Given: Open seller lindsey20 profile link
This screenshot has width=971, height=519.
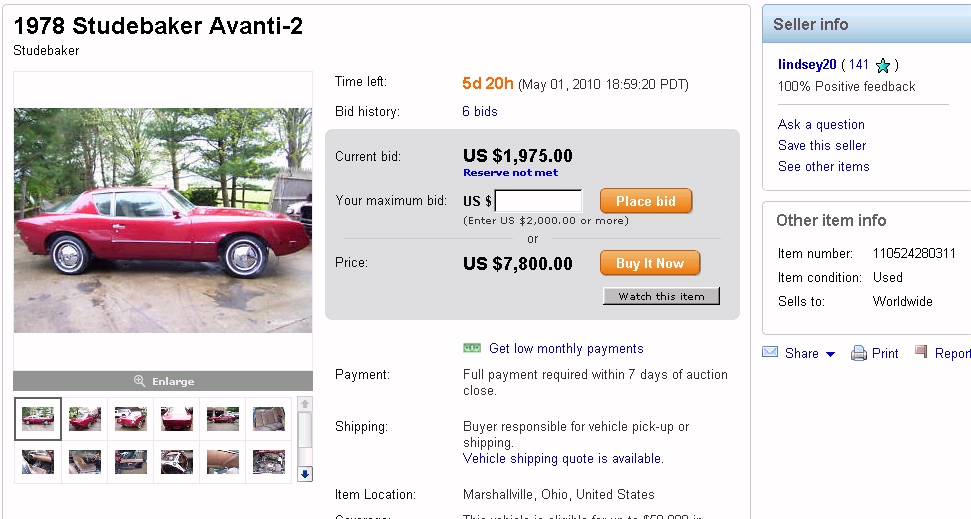Looking at the screenshot, I should 807,65.
